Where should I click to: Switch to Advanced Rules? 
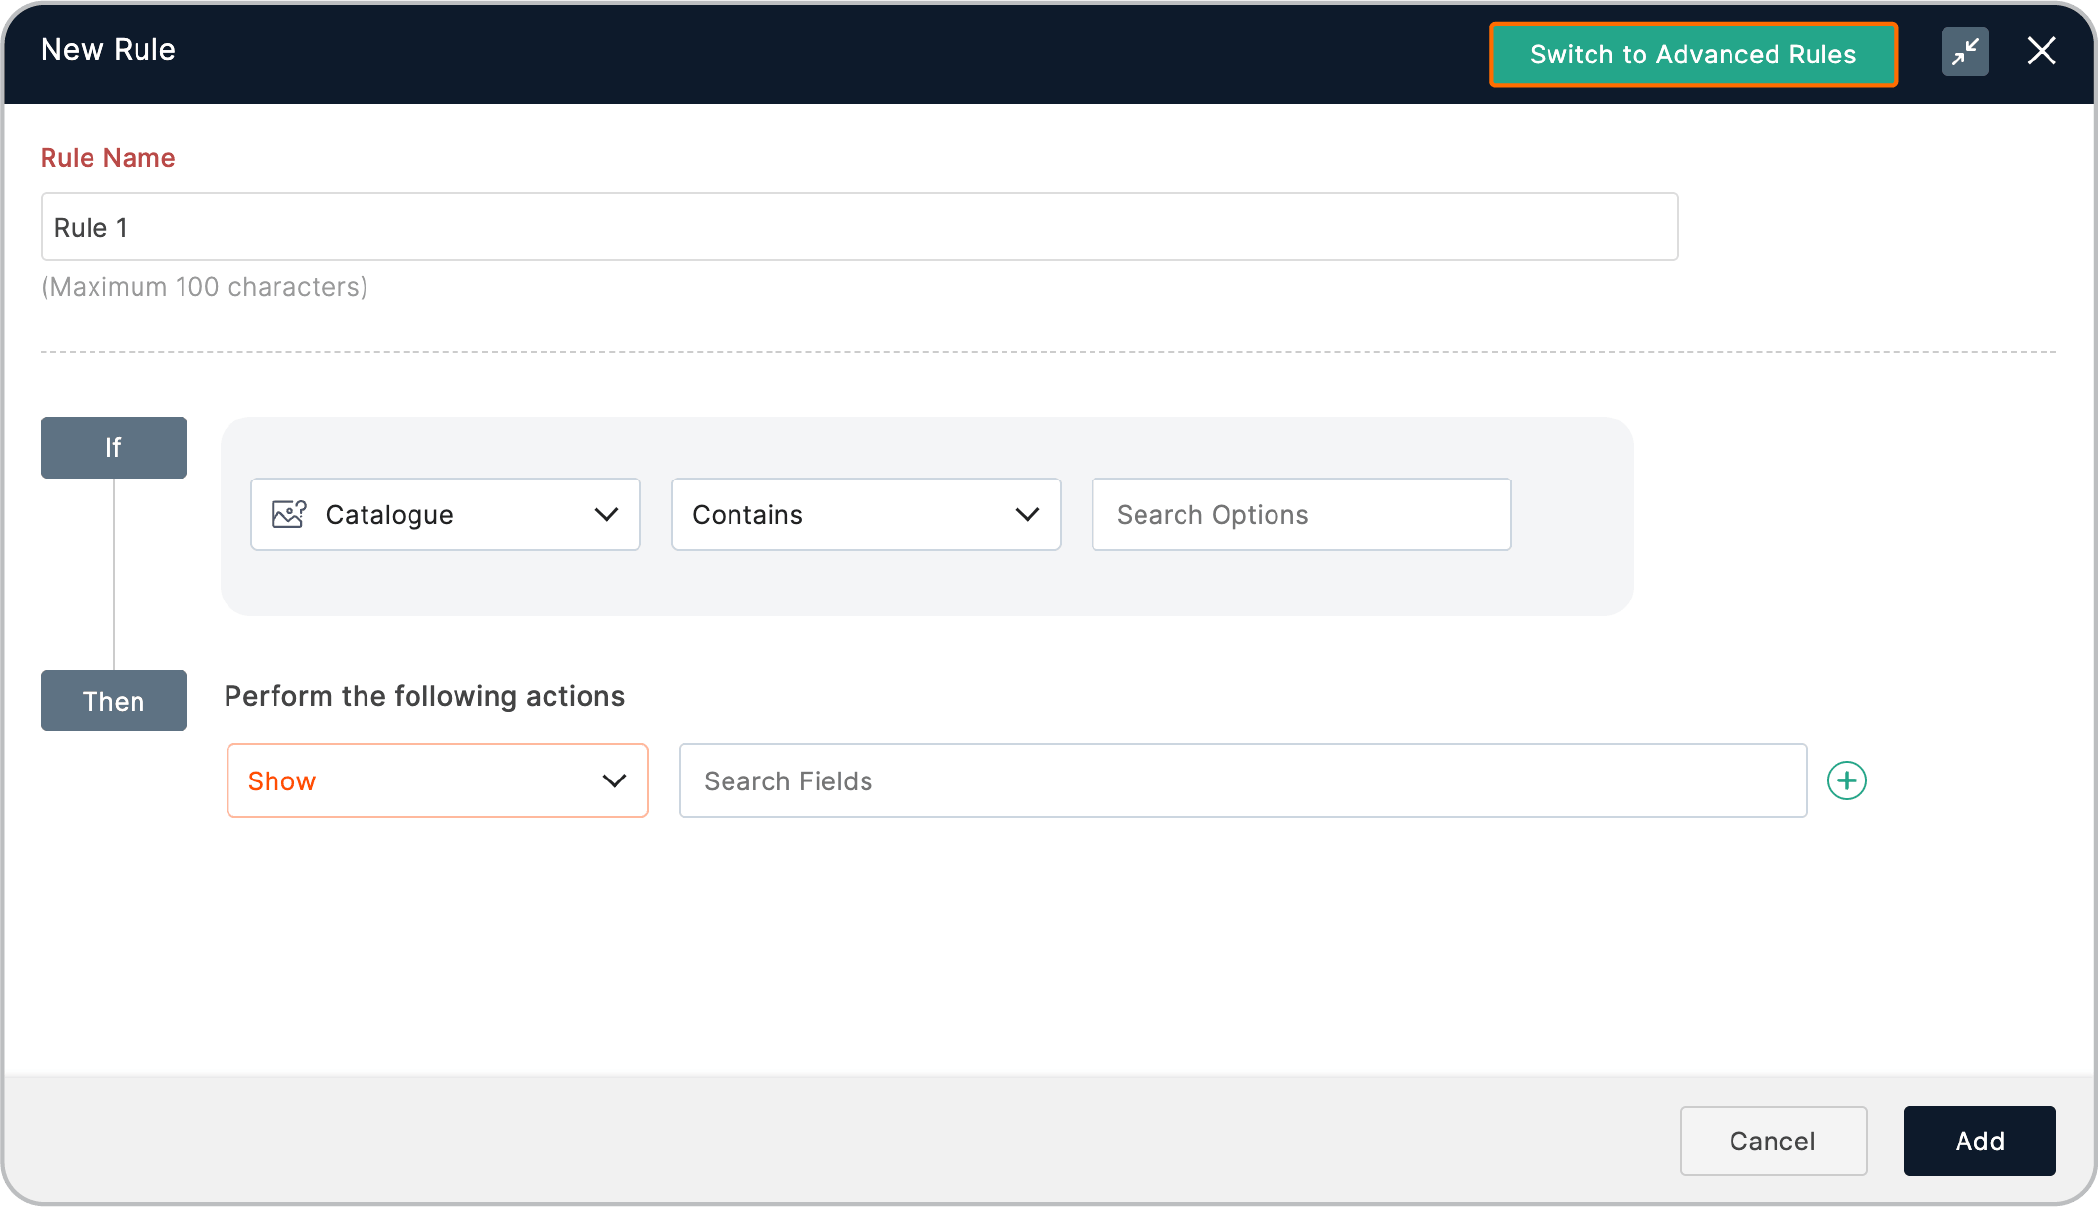1693,54
